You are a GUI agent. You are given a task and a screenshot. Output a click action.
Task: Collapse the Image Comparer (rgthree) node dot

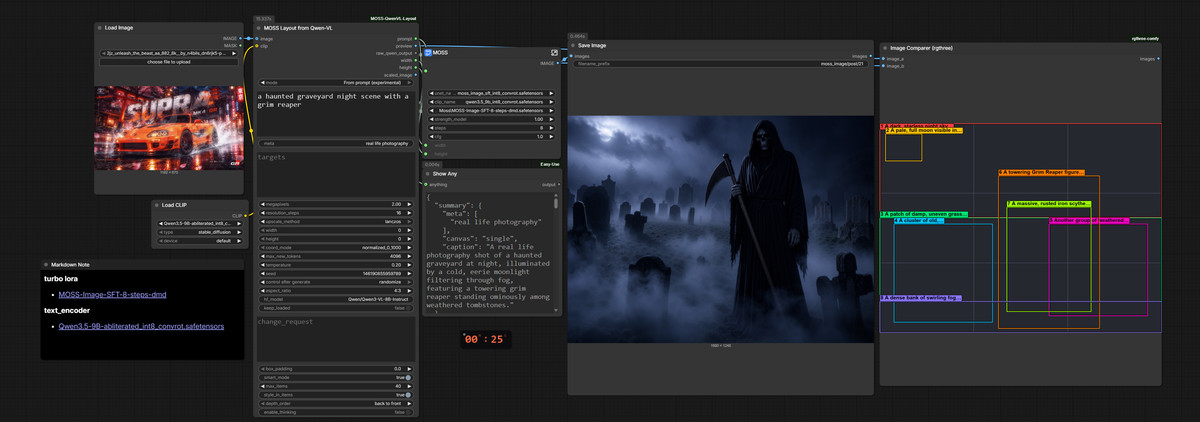point(886,47)
